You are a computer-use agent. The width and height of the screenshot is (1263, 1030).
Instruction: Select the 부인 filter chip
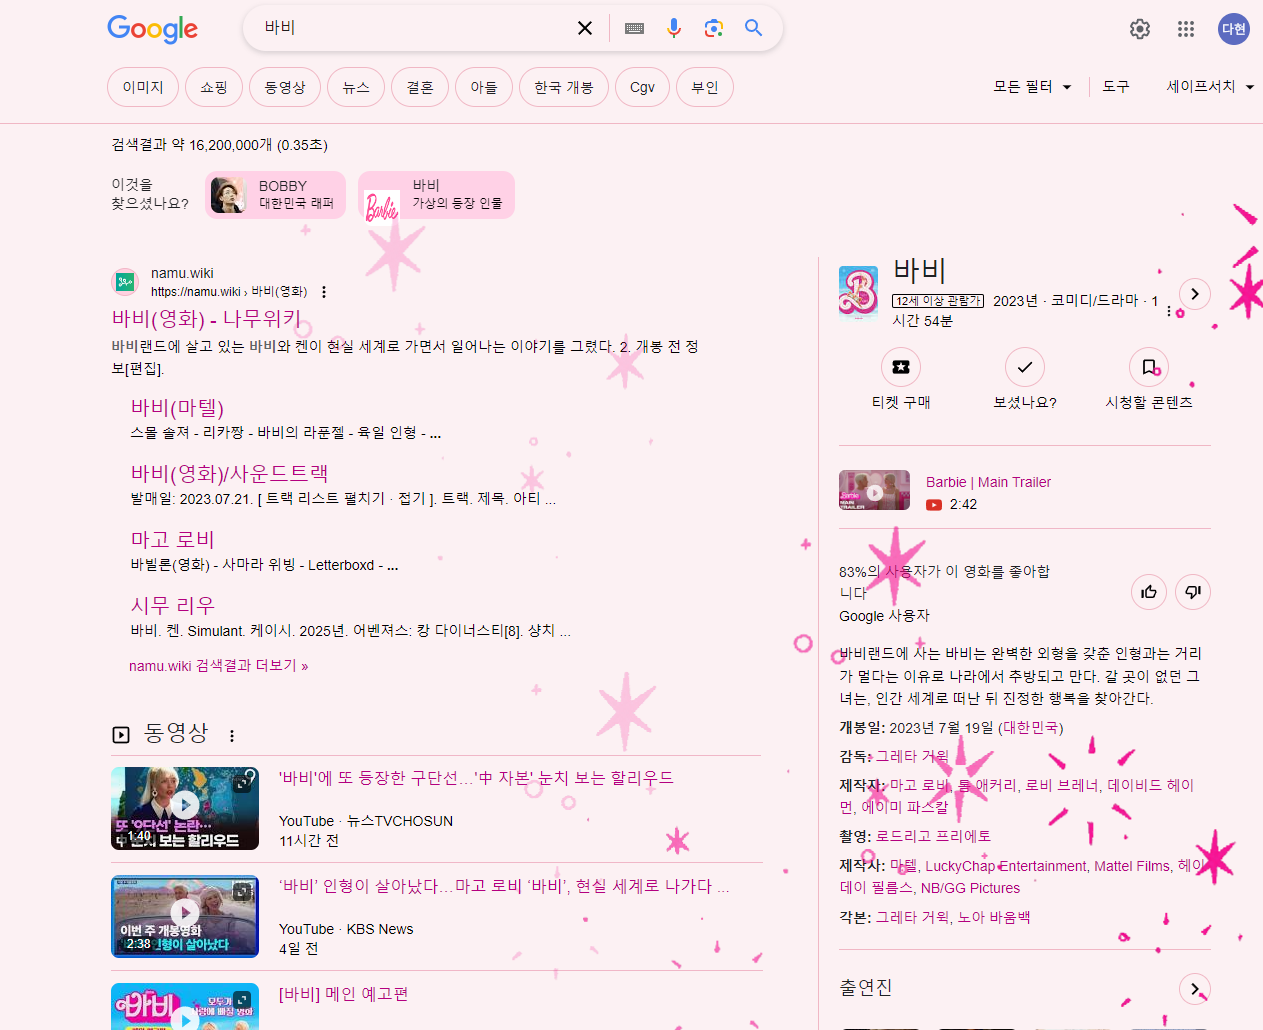coord(705,87)
